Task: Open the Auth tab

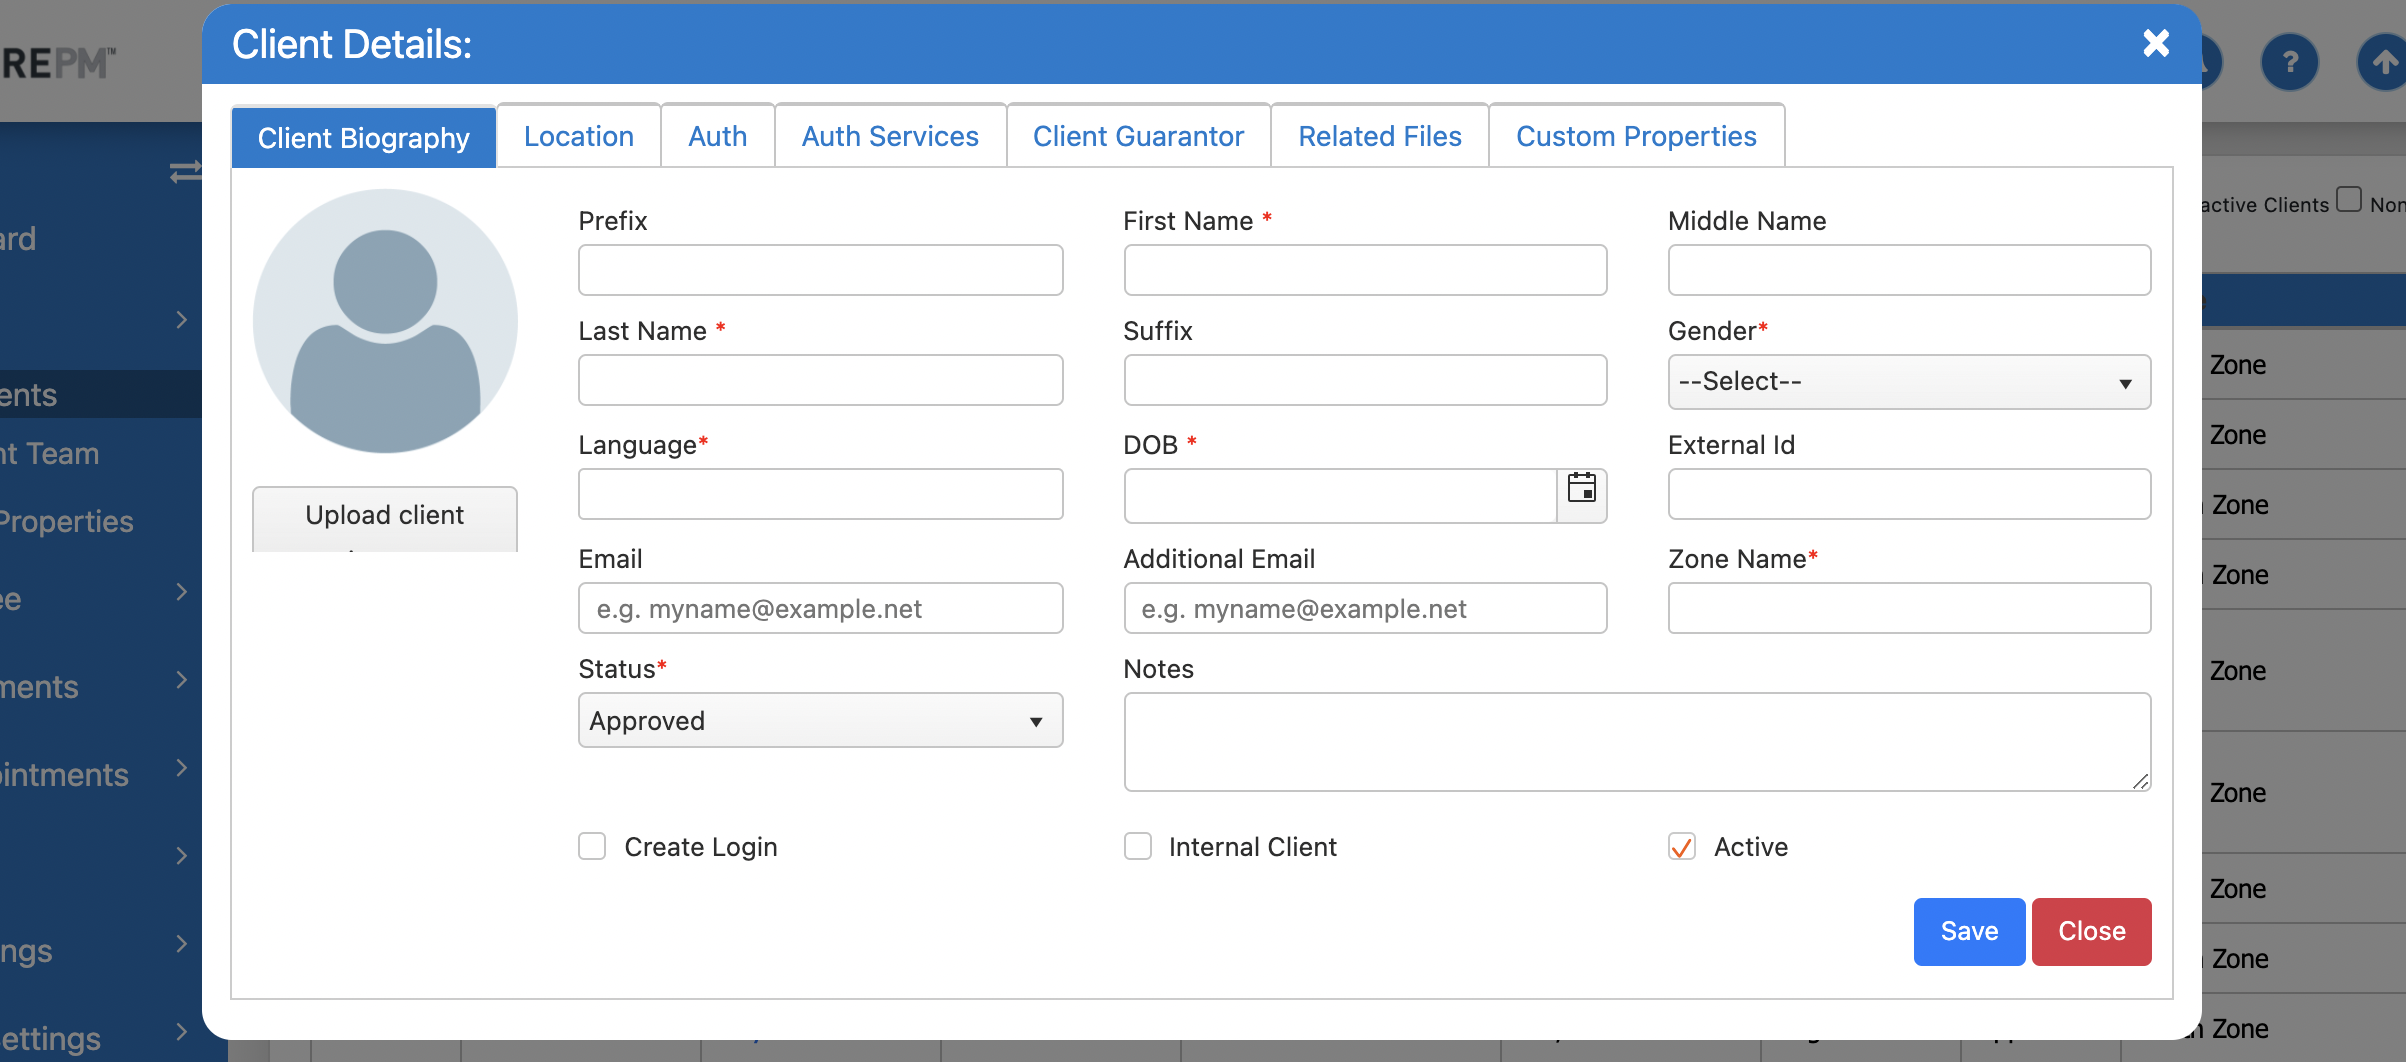Action: [x=717, y=136]
